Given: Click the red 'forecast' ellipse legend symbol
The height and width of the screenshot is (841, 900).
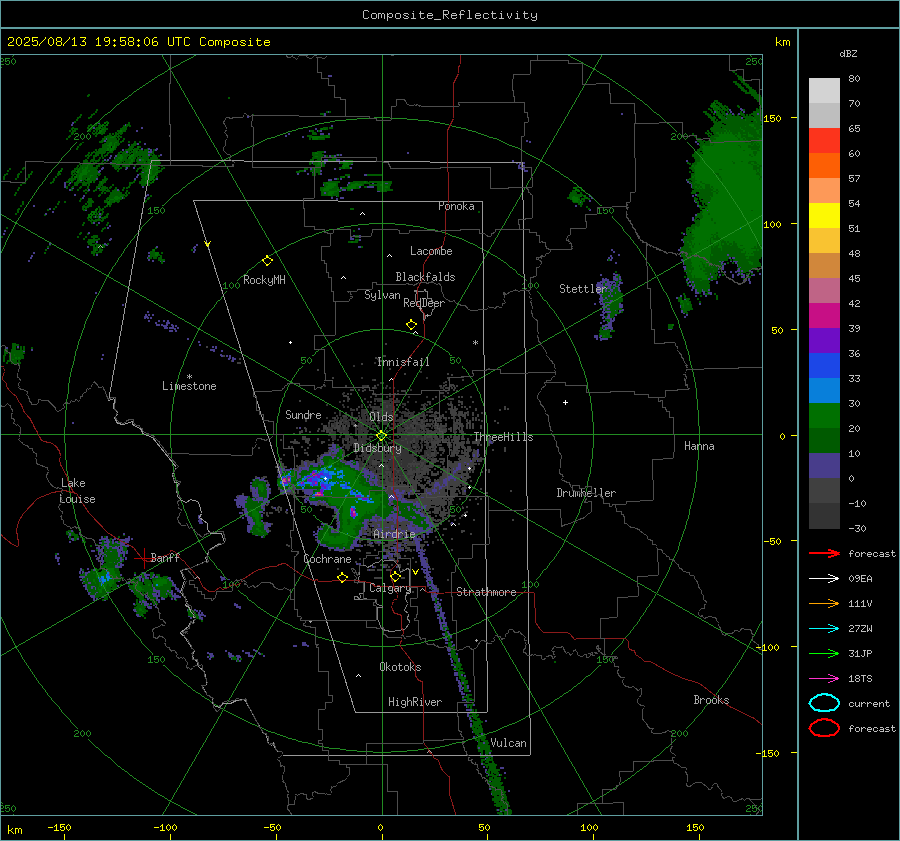Looking at the screenshot, I should coord(824,728).
